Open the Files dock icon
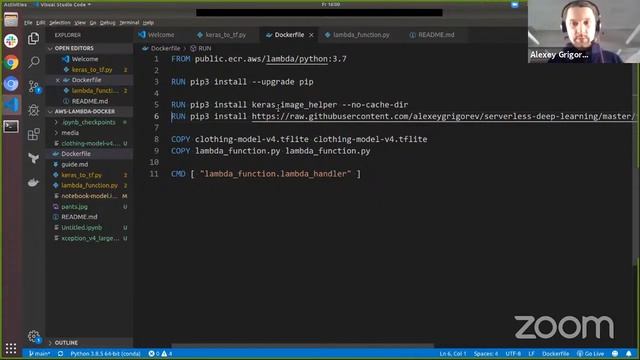Viewport: 640px width, 360px height. (x=11, y=19)
